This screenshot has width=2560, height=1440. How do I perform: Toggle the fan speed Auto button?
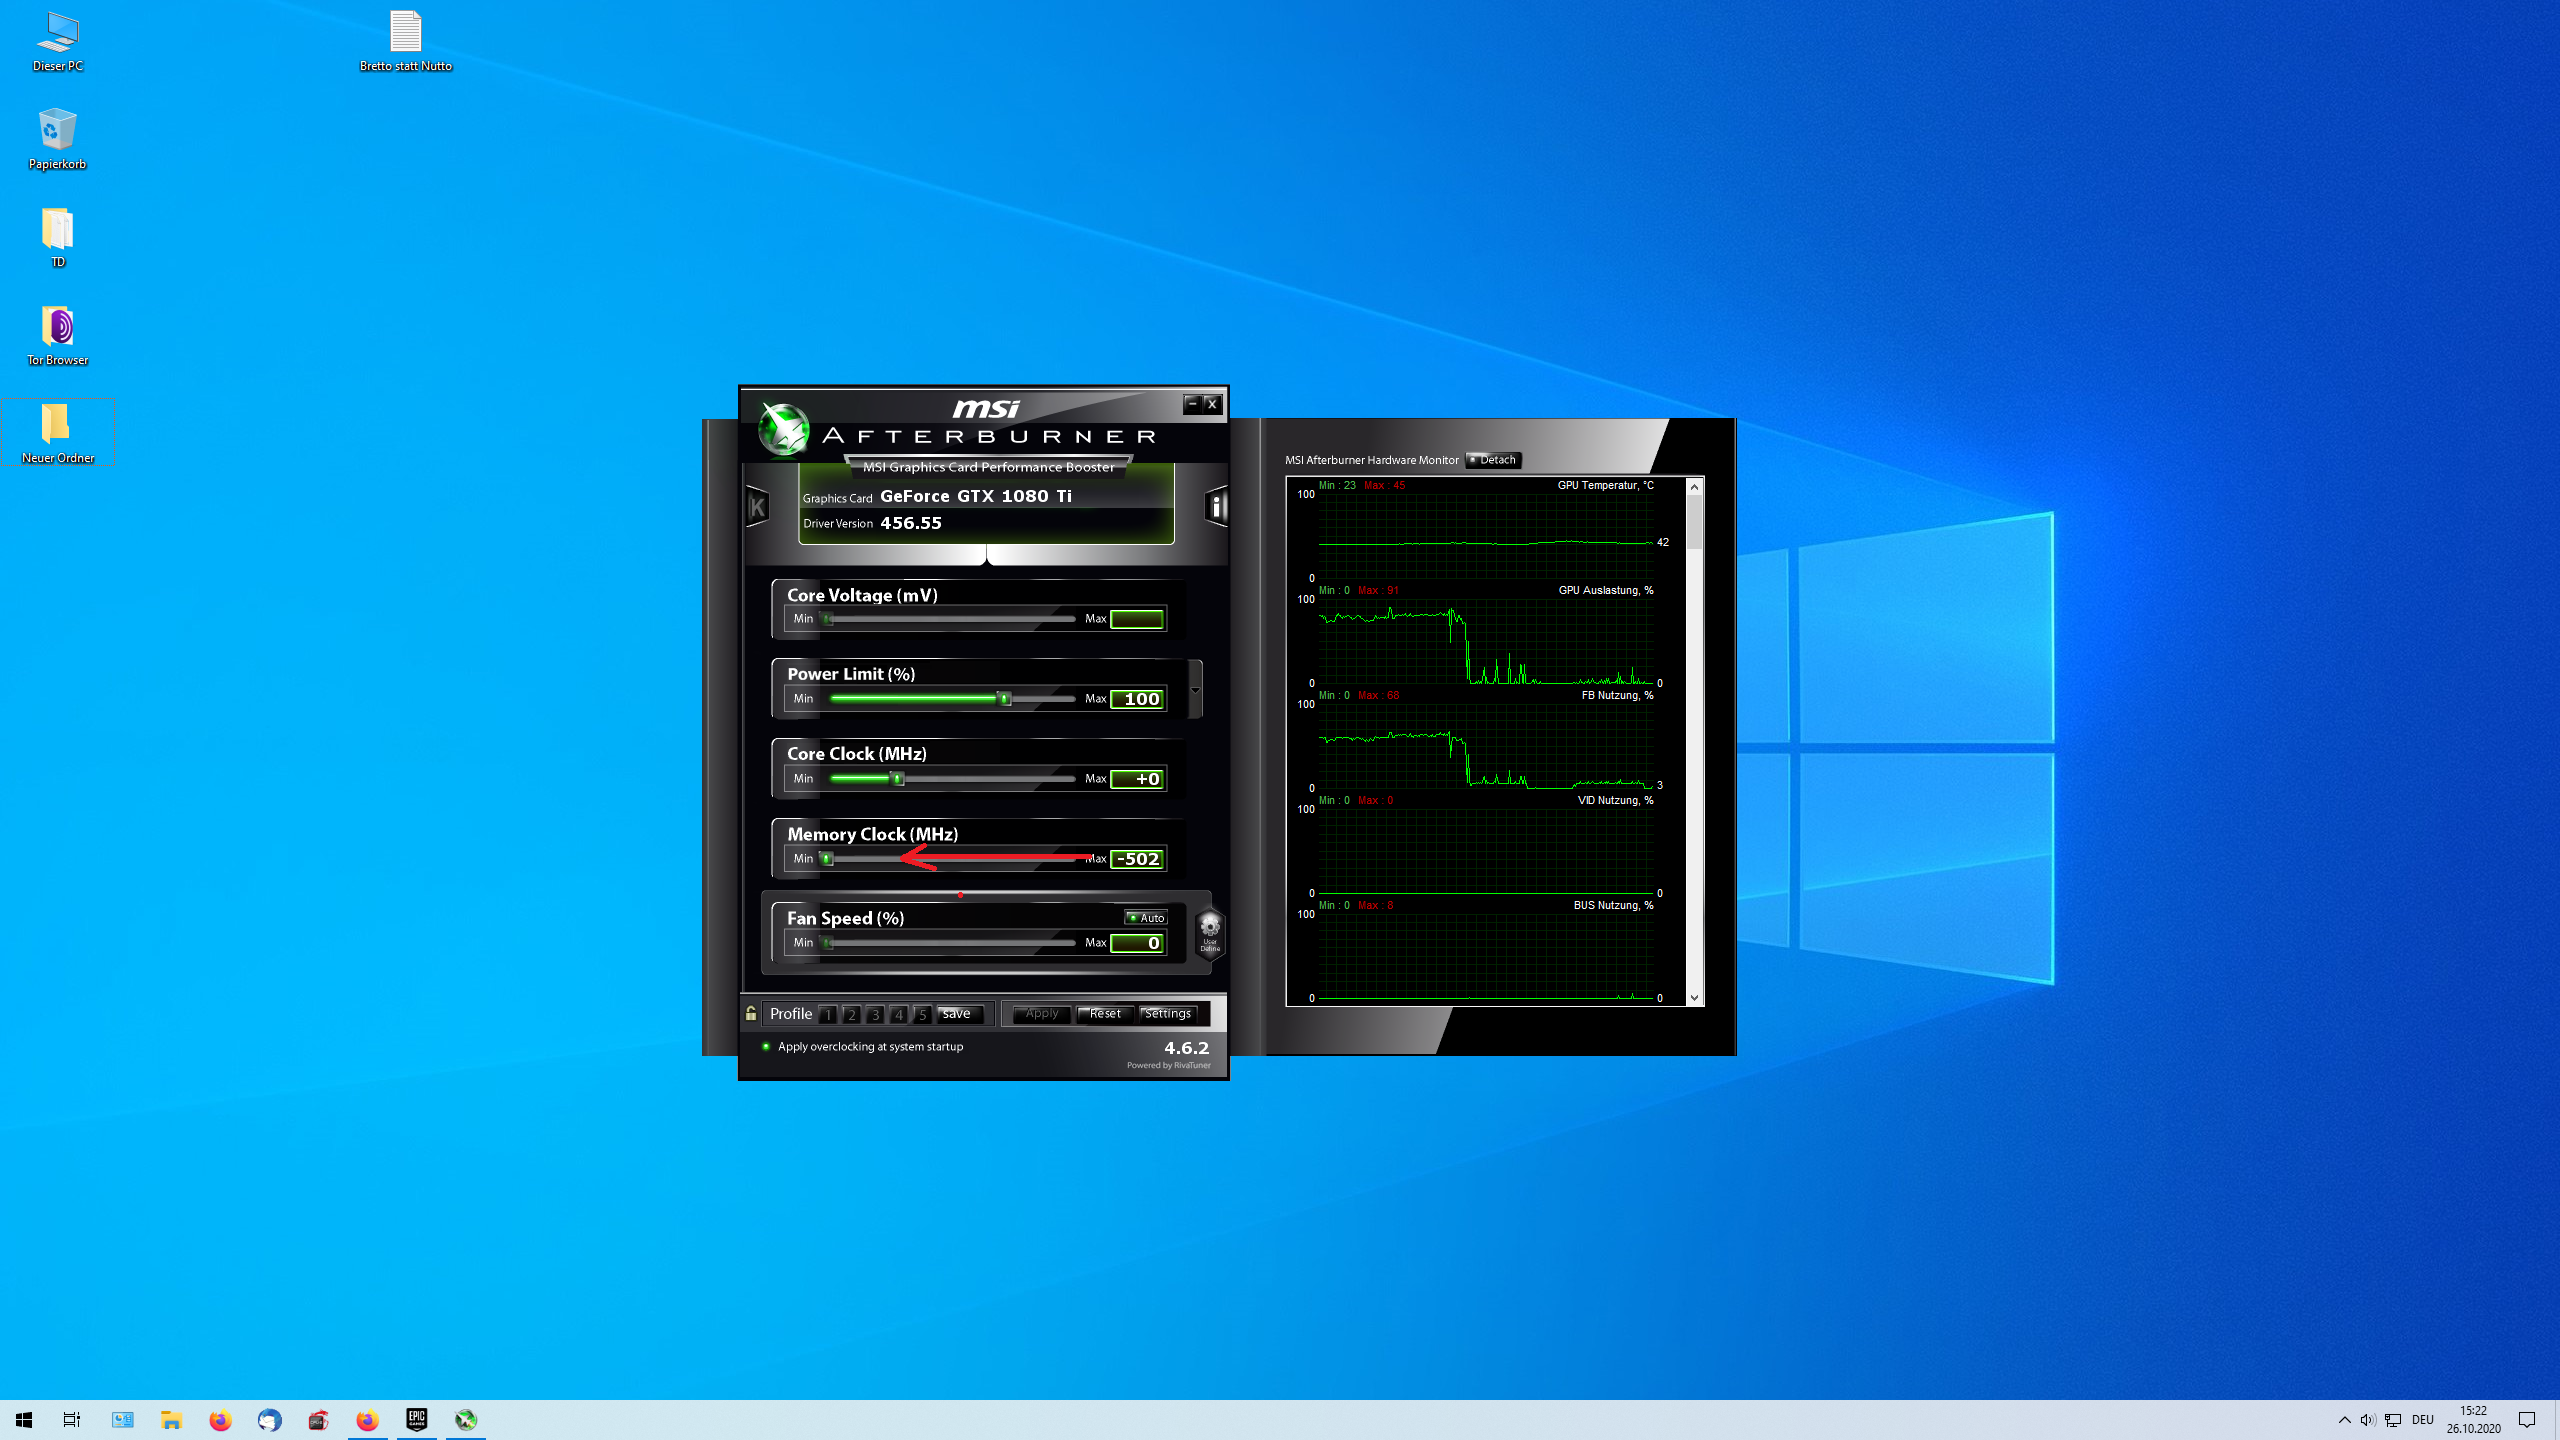pyautogui.click(x=1146, y=917)
